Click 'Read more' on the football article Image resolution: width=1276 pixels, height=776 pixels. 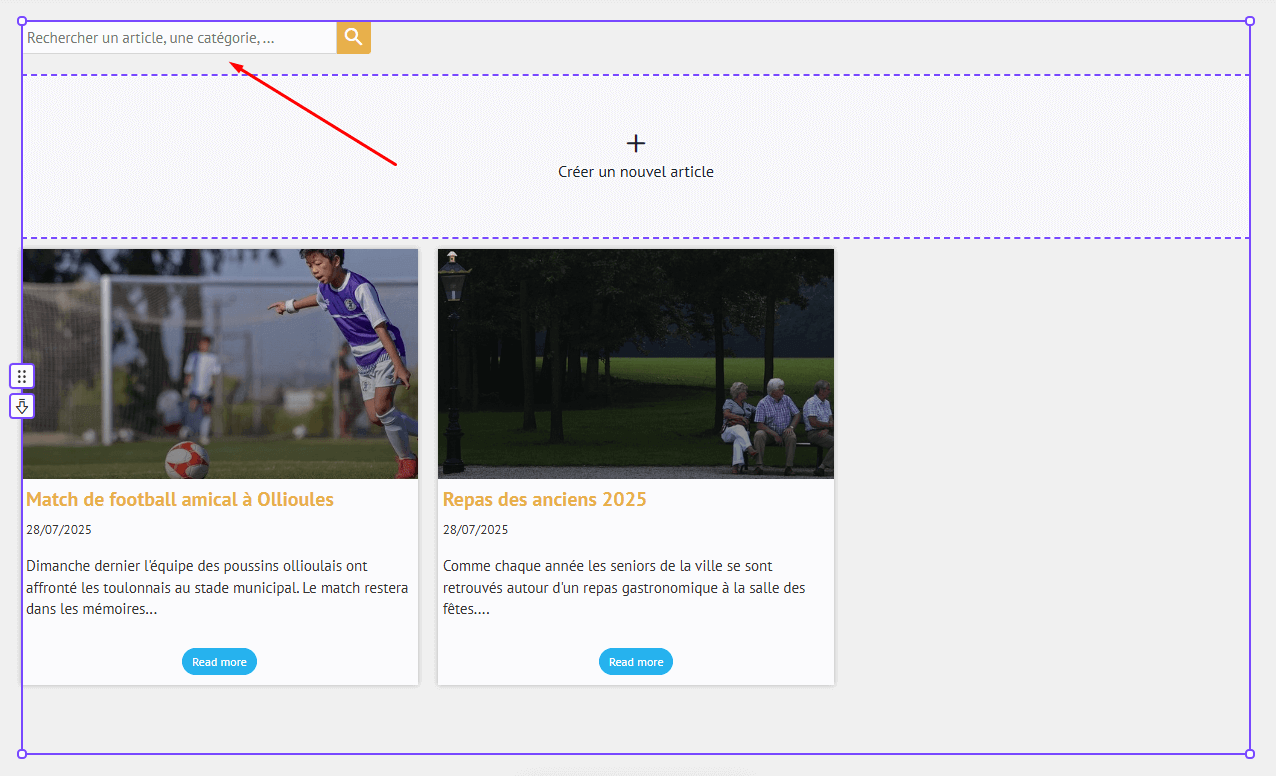click(x=219, y=661)
